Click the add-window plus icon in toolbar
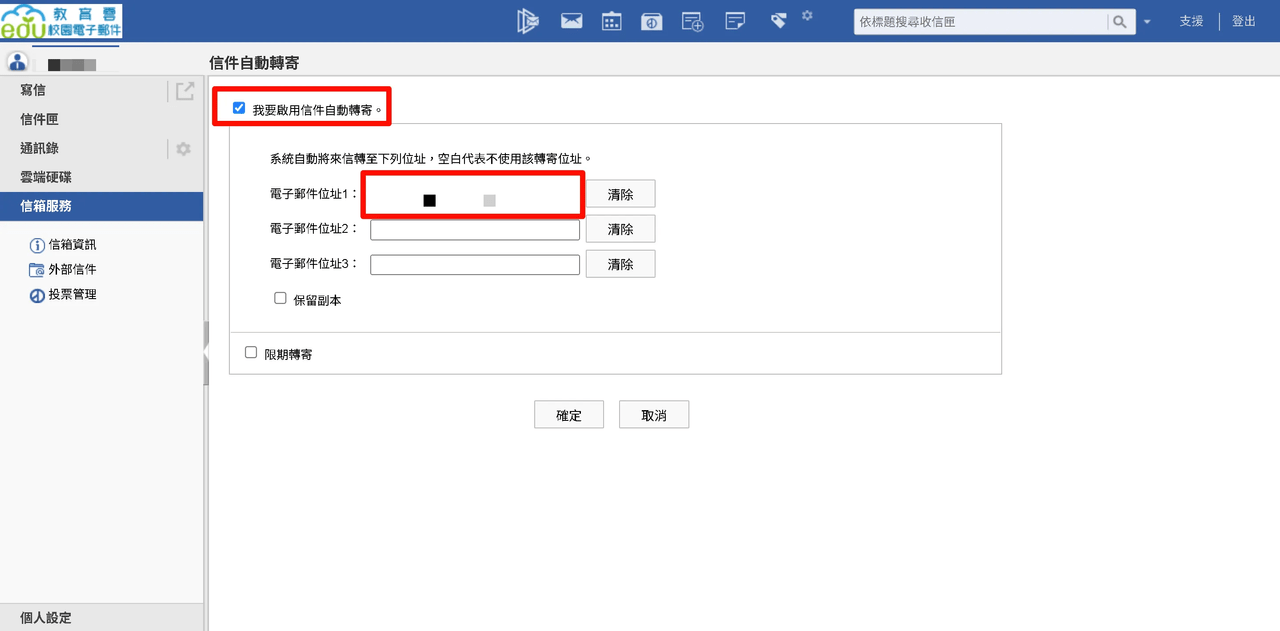Viewport: 1280px width, 631px height. pyautogui.click(x=692, y=21)
